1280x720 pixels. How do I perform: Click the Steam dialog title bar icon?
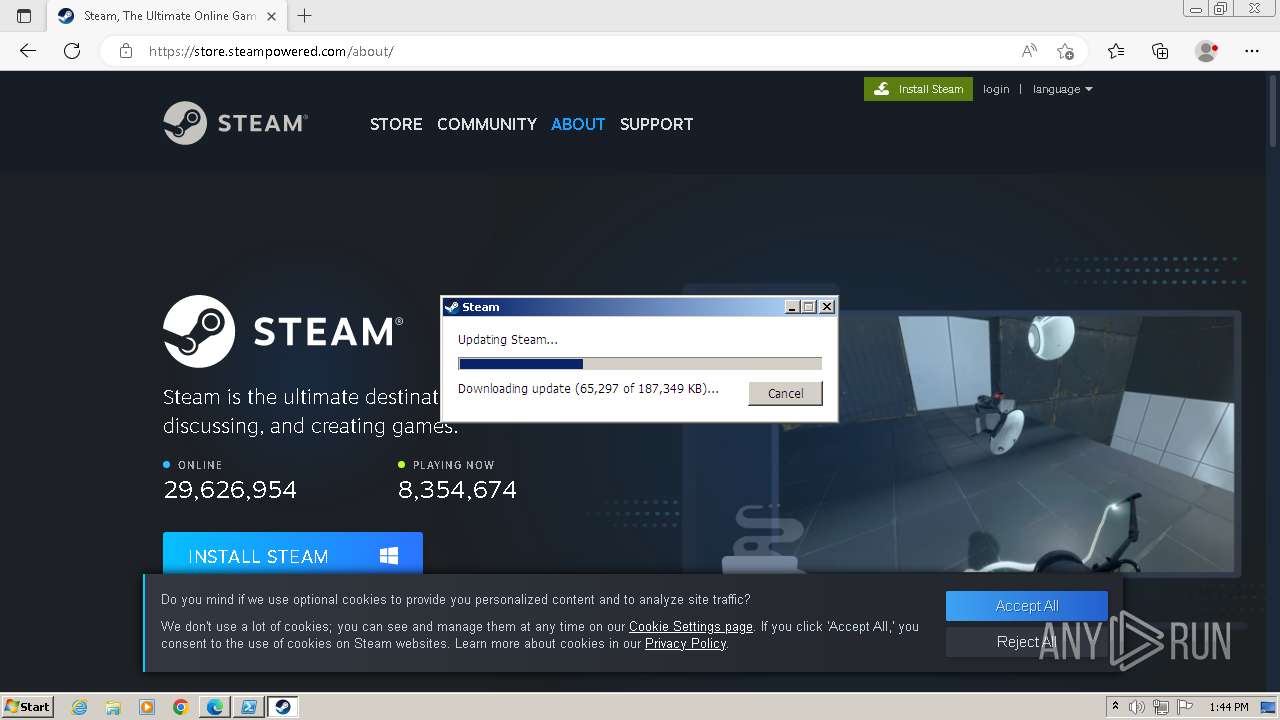click(452, 307)
